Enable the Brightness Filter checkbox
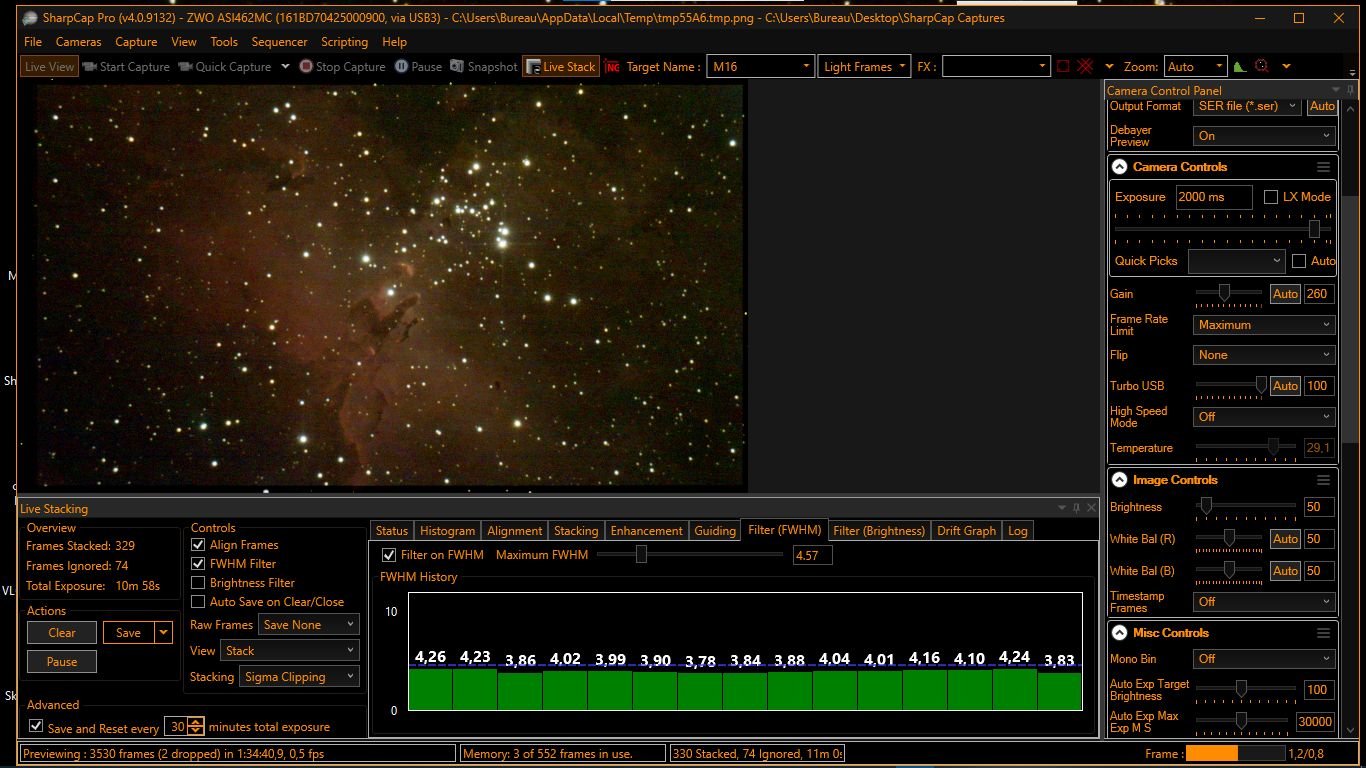This screenshot has height=768, width=1366. point(198,583)
